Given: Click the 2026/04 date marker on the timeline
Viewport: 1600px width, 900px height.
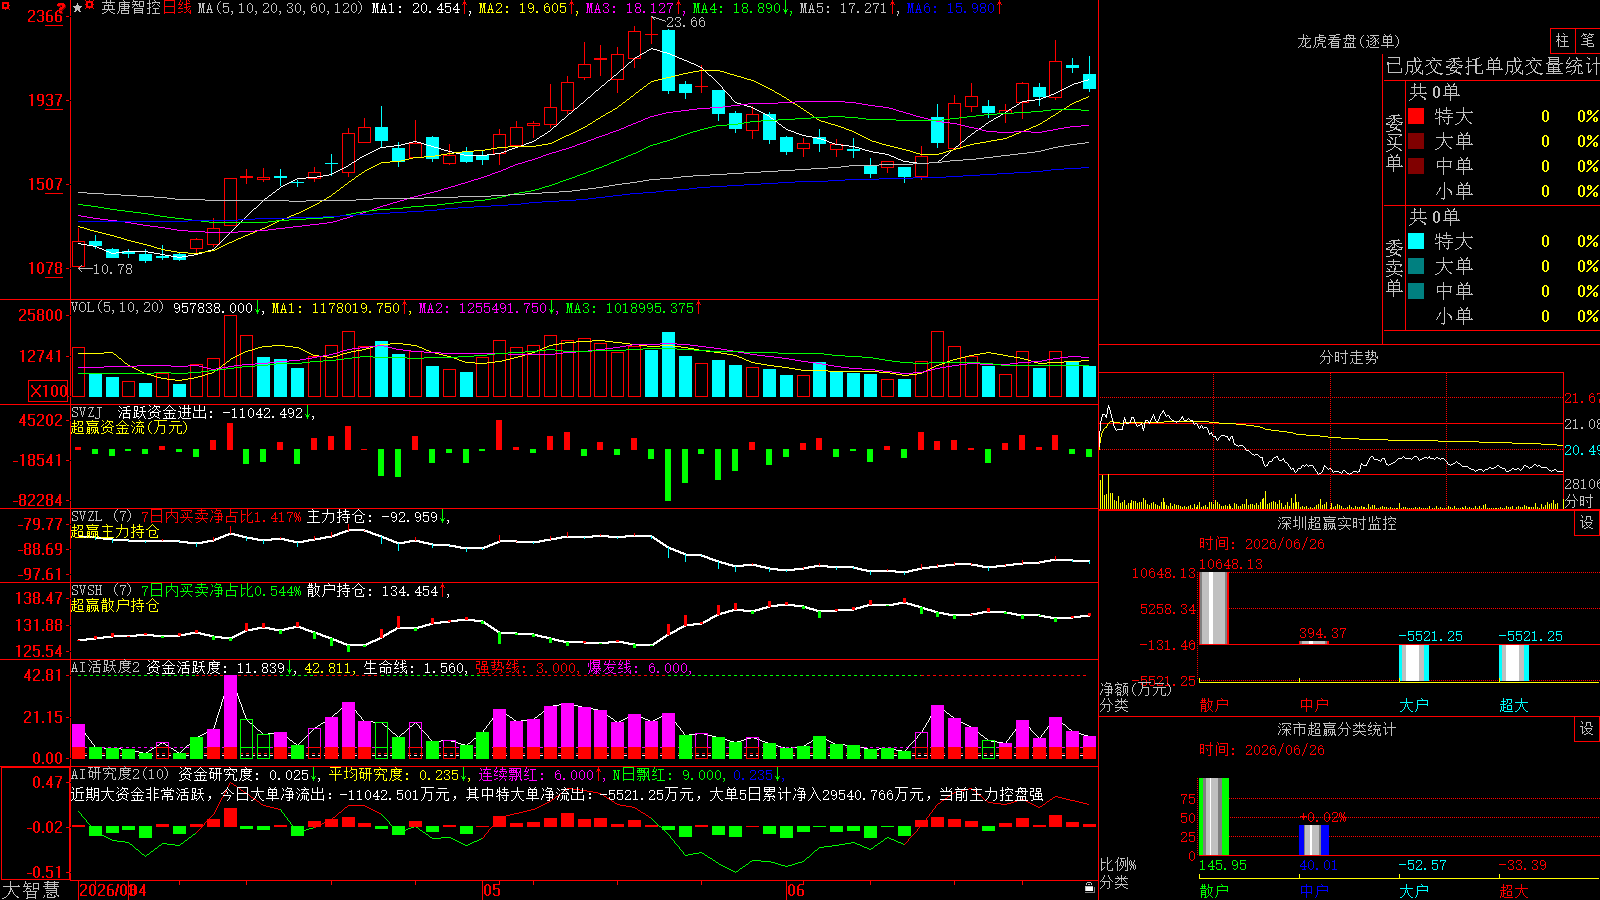Looking at the screenshot, I should pyautogui.click(x=113, y=890).
